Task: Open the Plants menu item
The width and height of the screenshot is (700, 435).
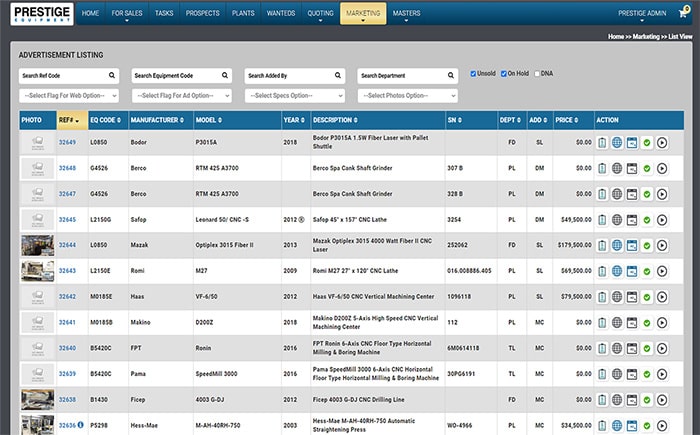Action: (243, 13)
